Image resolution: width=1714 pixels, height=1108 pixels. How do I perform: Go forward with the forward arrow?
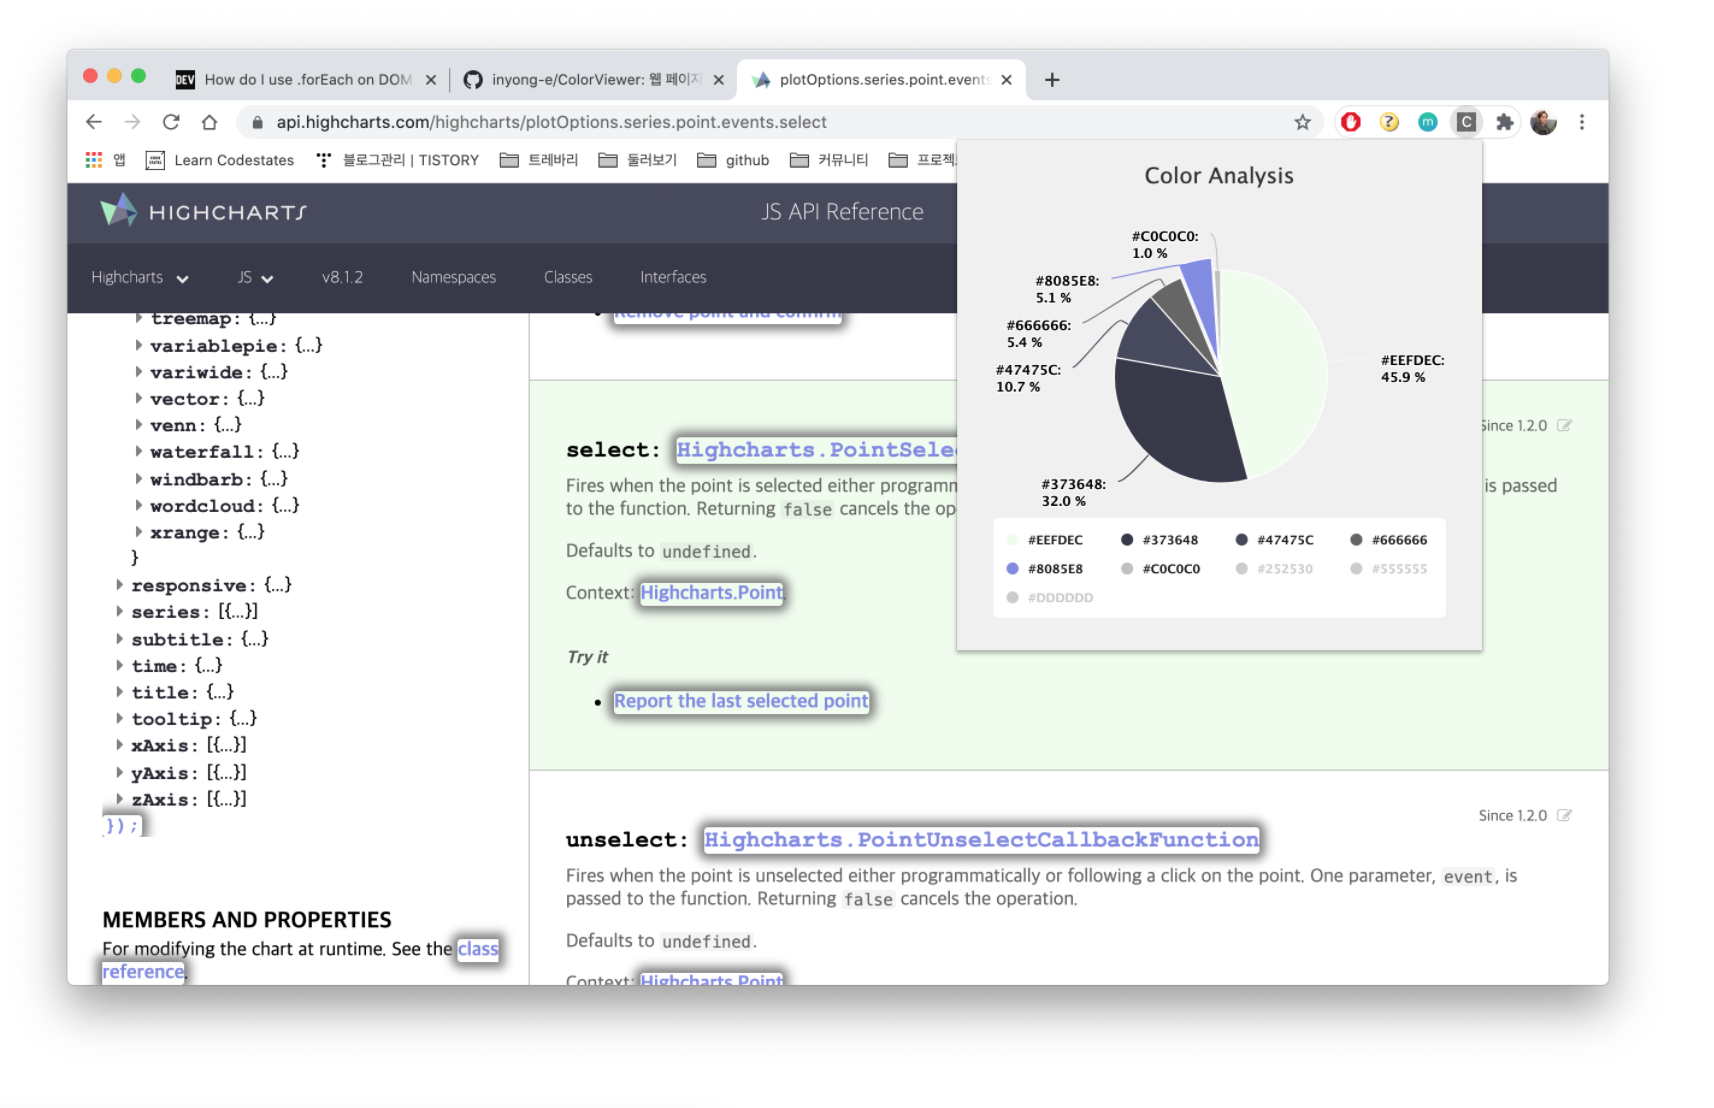coord(132,122)
